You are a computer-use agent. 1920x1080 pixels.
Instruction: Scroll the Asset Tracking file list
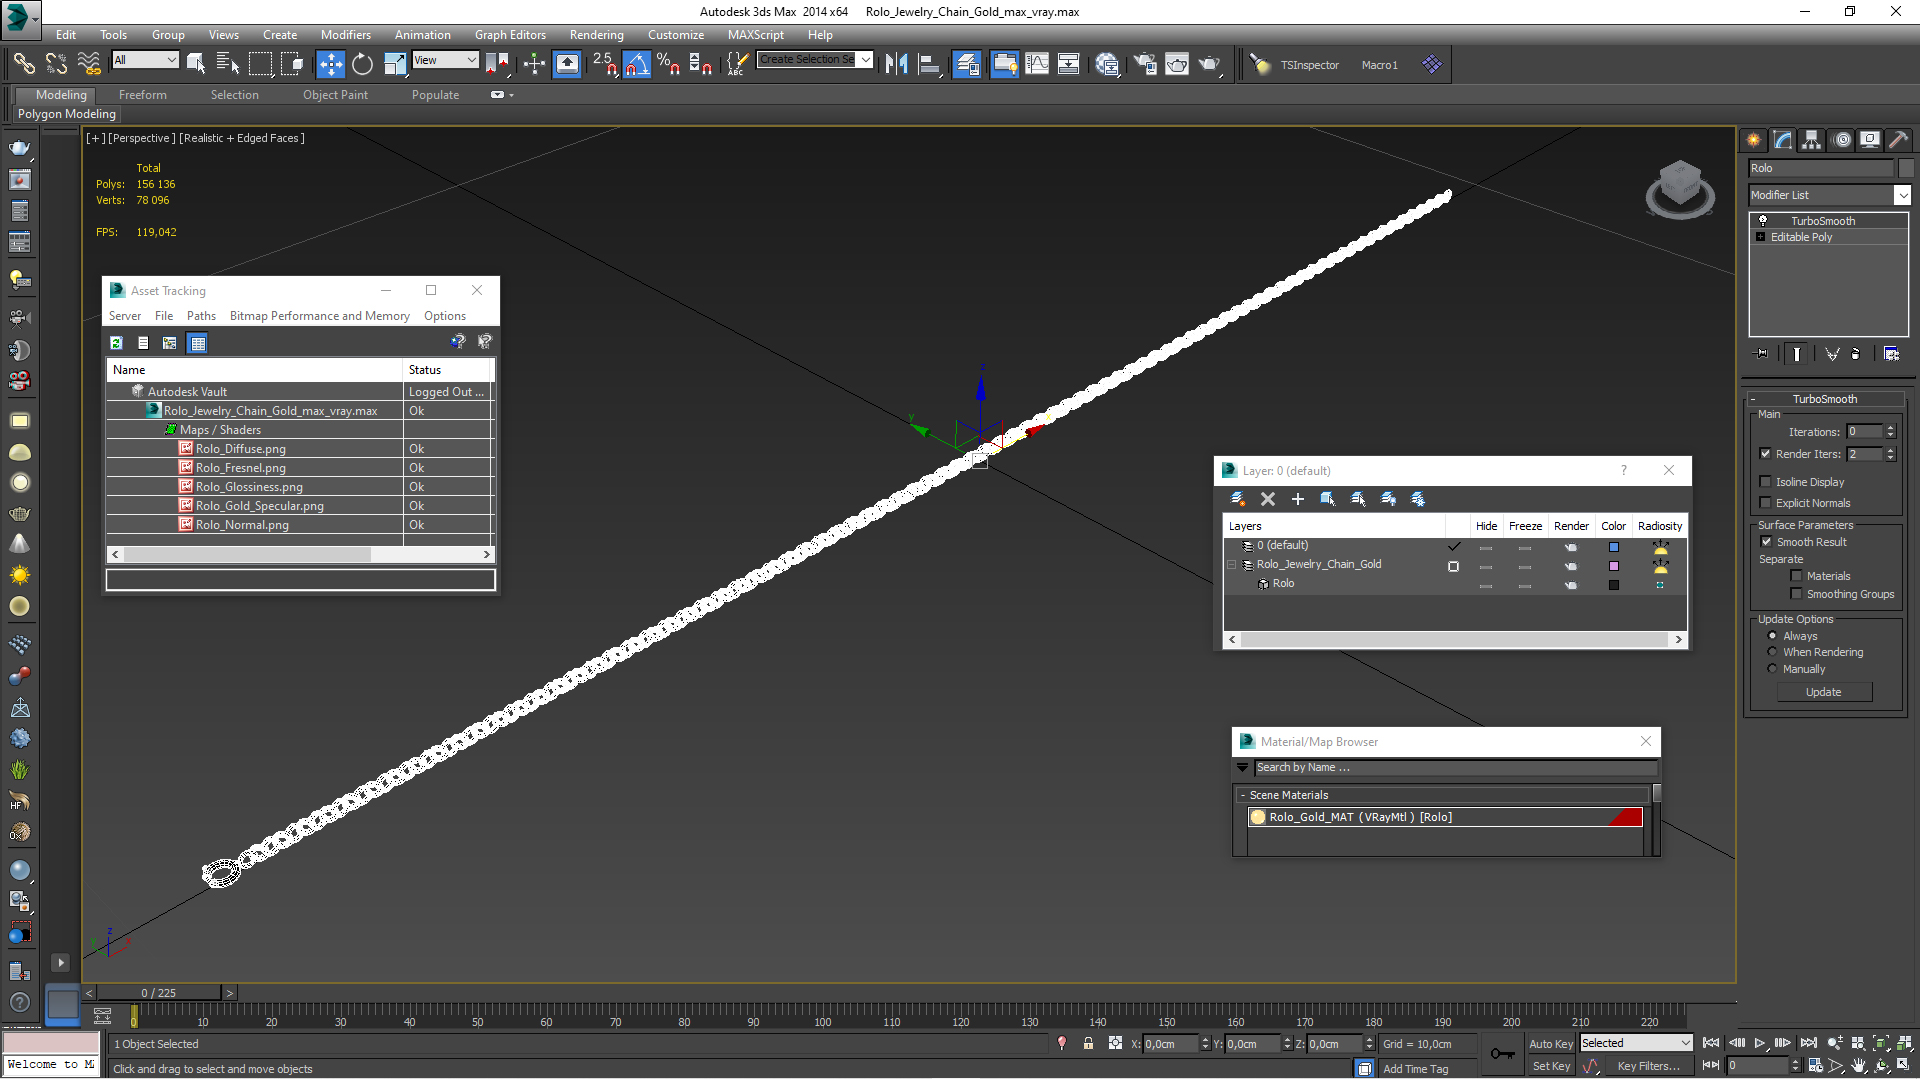click(301, 554)
